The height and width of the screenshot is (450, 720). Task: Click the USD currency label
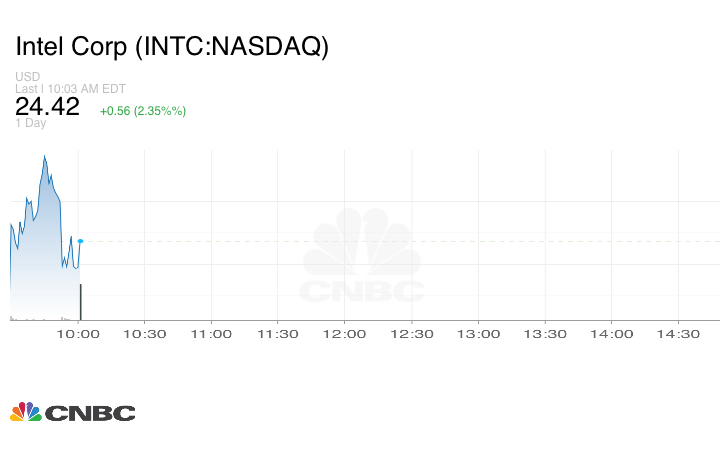pos(27,77)
